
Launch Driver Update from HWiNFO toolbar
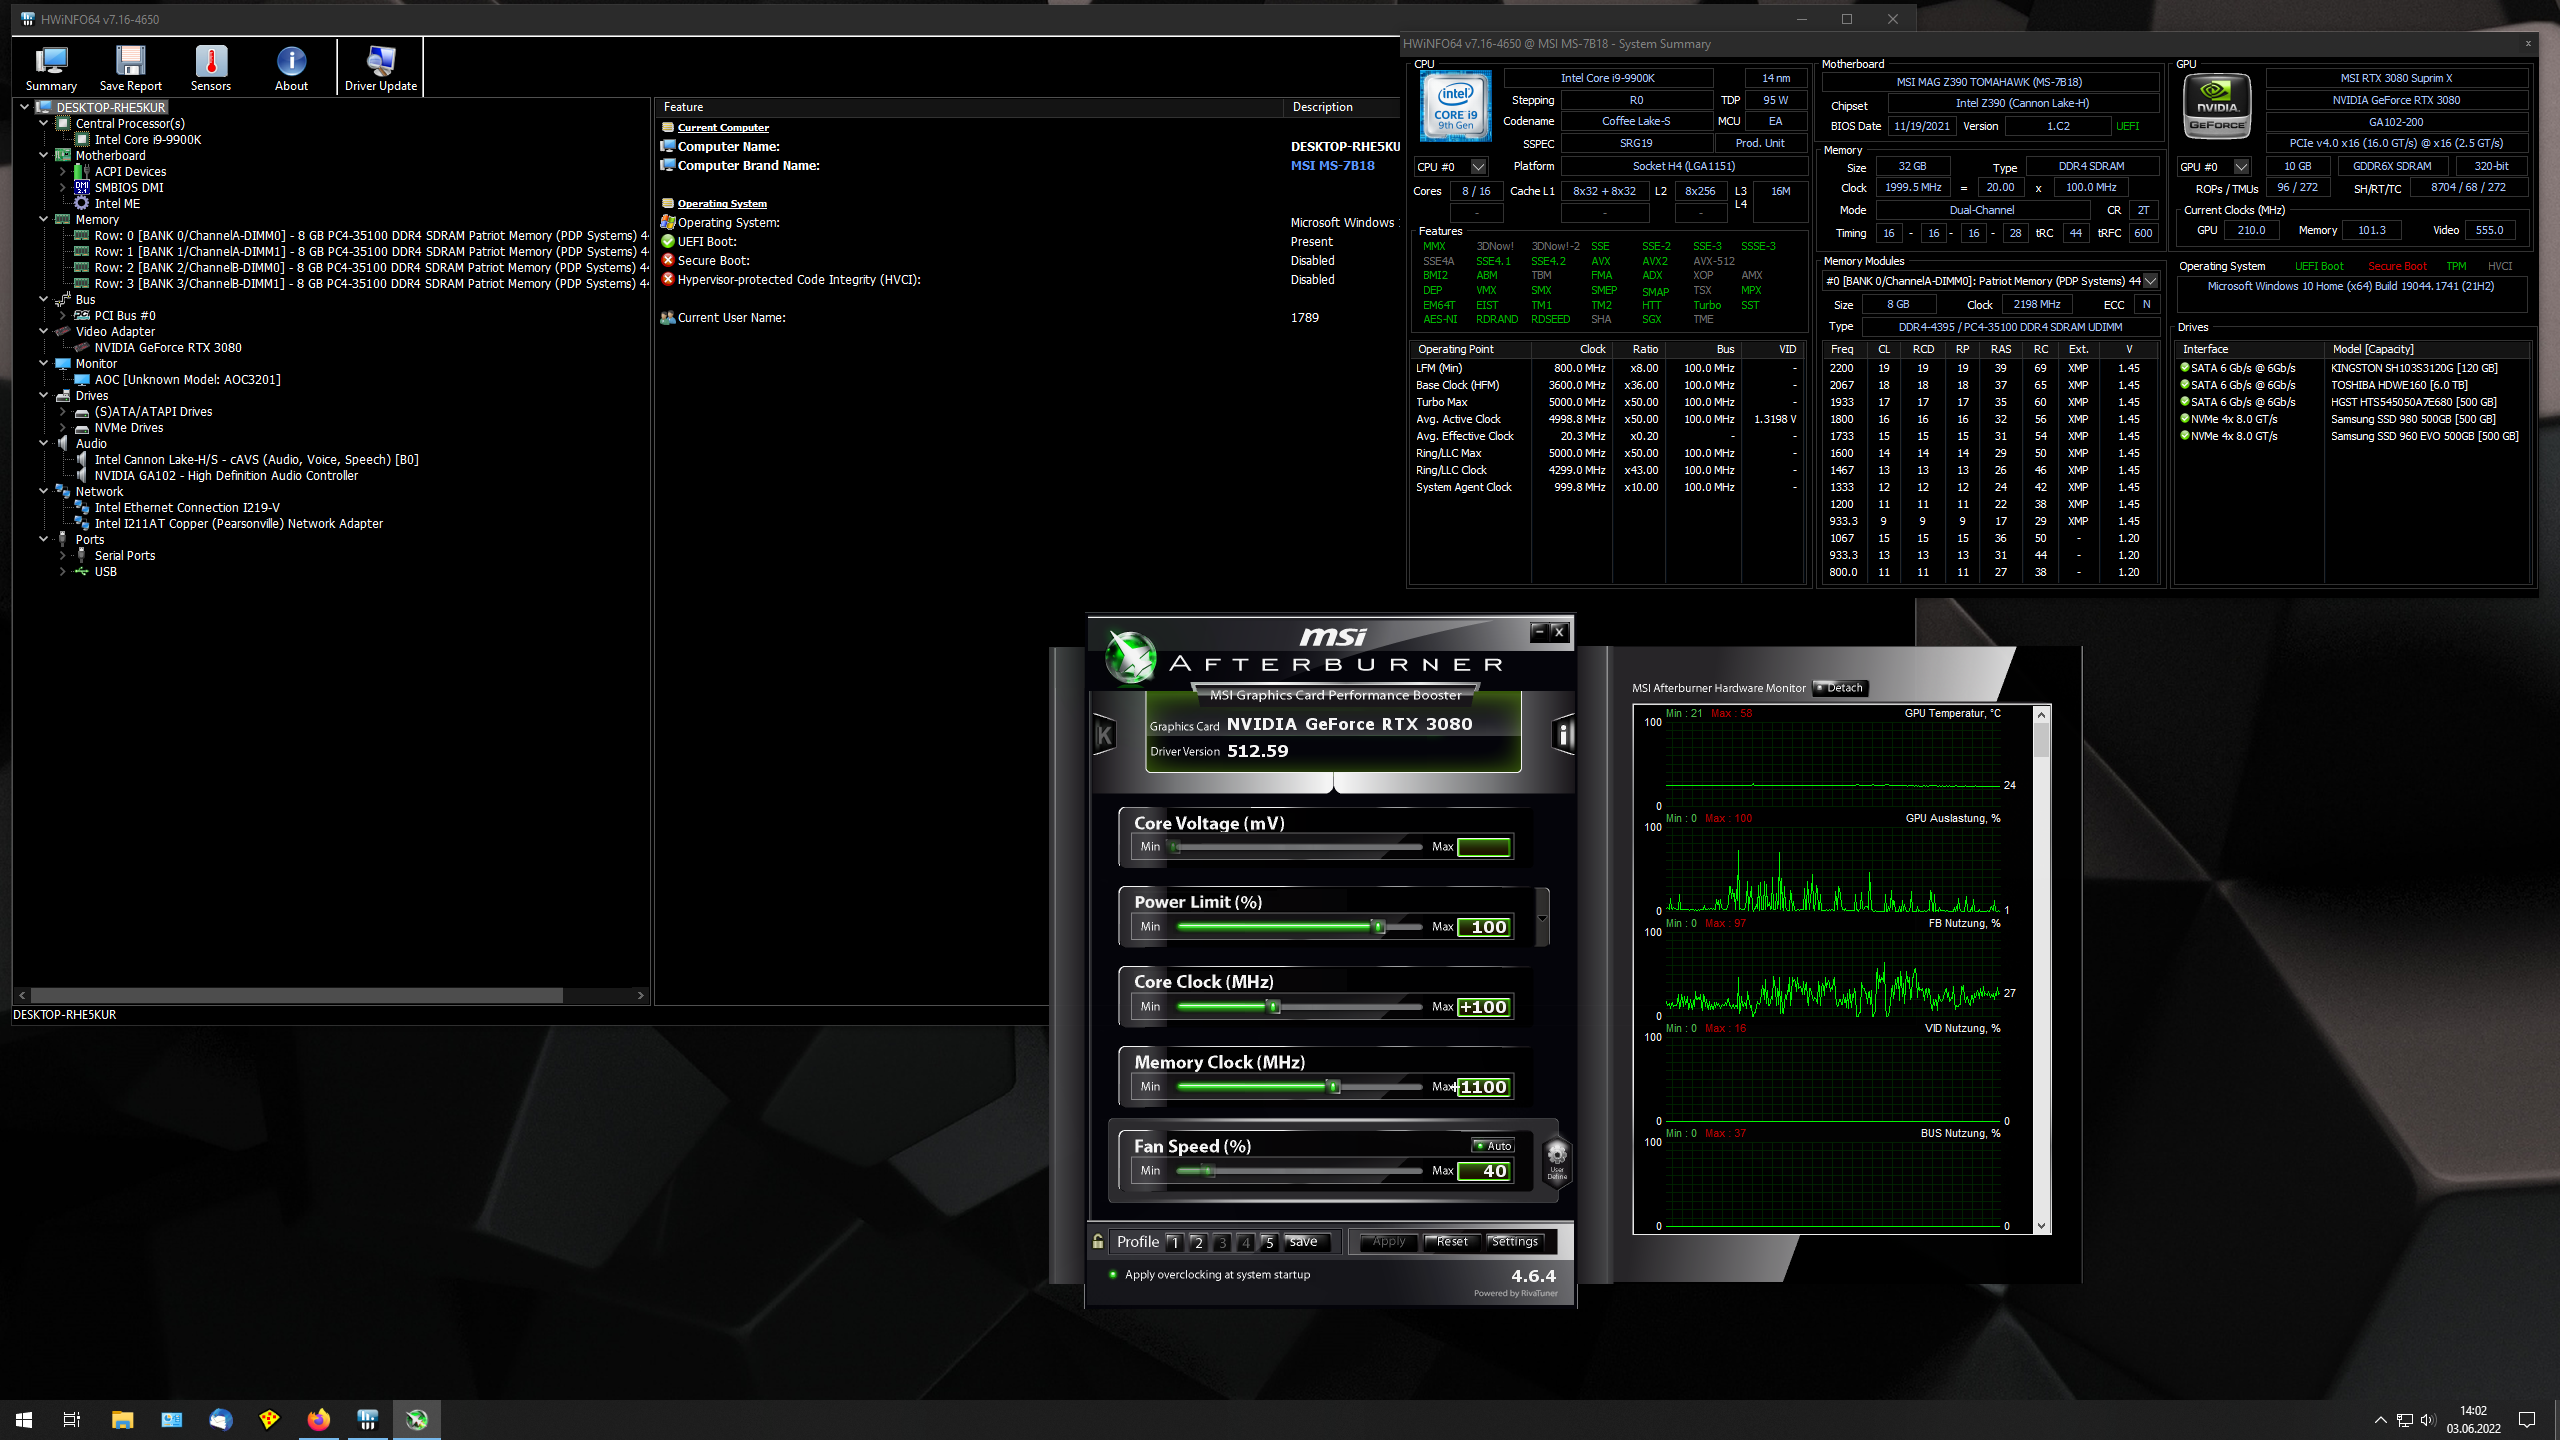[x=380, y=68]
